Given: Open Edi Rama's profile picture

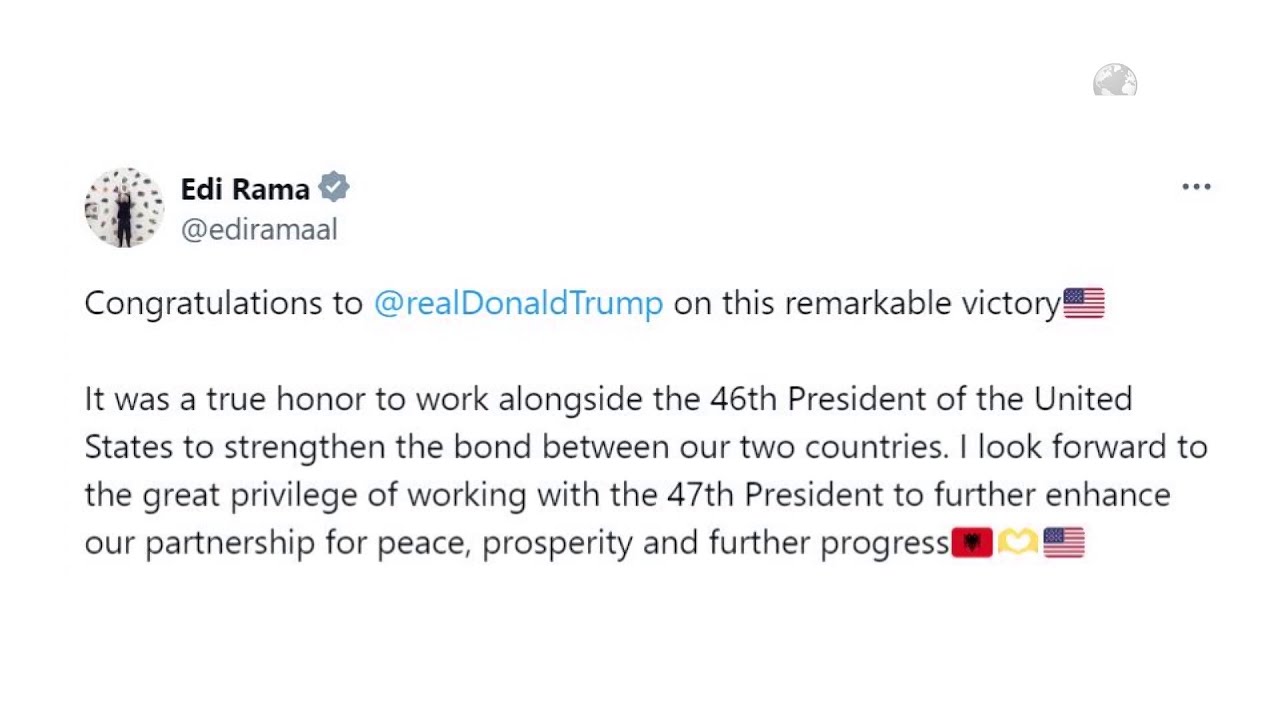Looking at the screenshot, I should (x=124, y=208).
